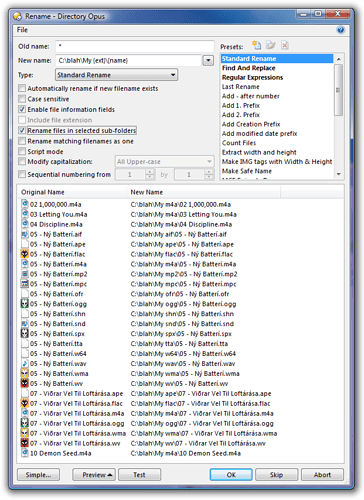Viewport: 364px width, 500px height.
Task: Click the Abort button
Action: 322,475
